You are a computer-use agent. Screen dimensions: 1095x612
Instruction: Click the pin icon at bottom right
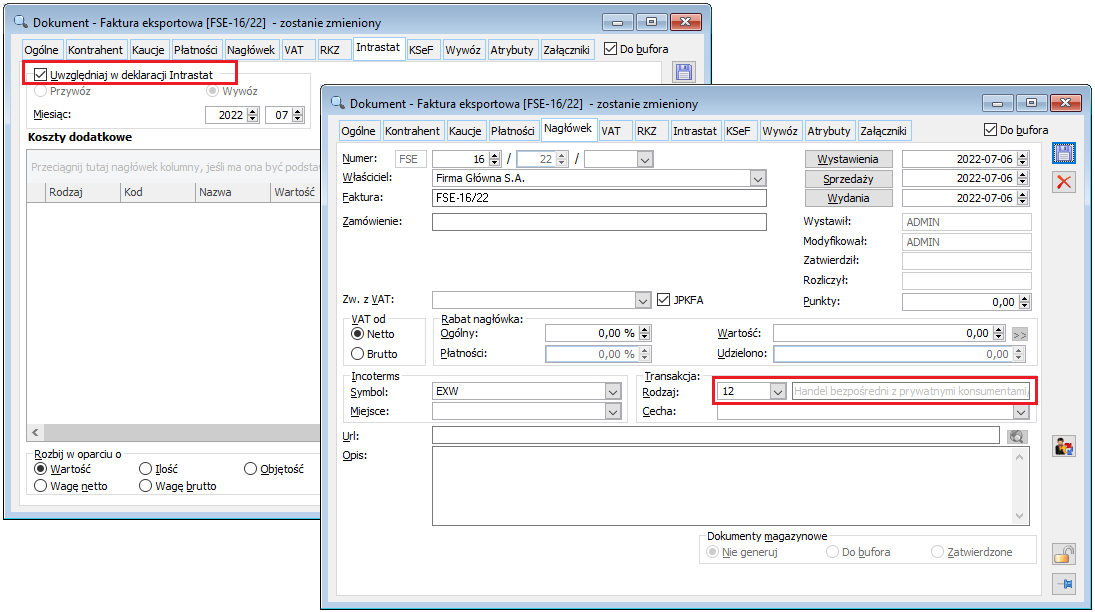pyautogui.click(x=1064, y=584)
